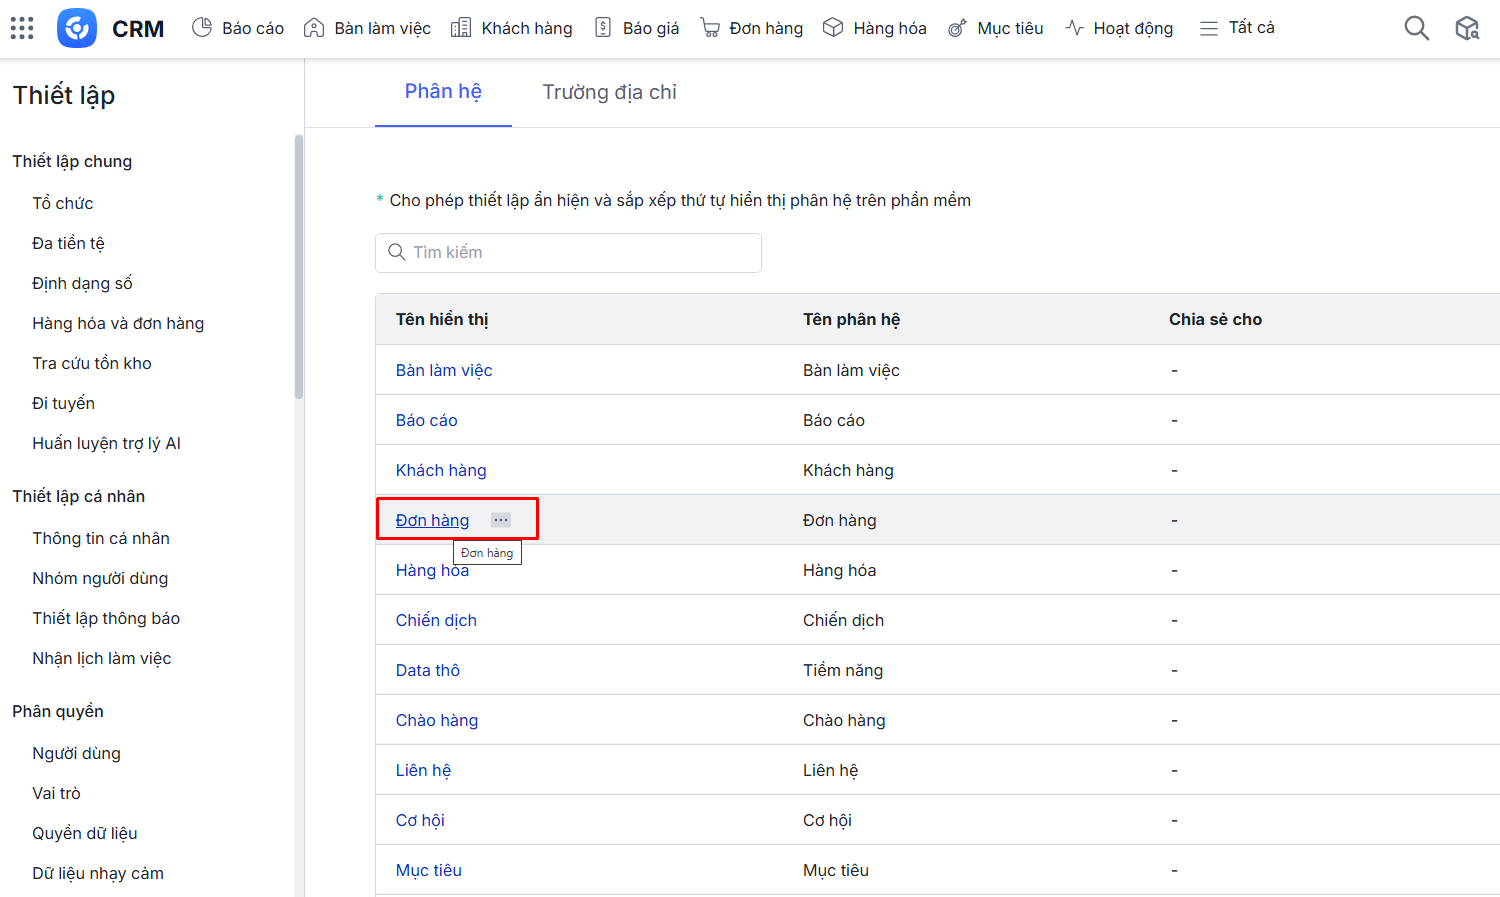Go to Vai trò under Phân quyền
This screenshot has width=1500, height=897.
[56, 793]
